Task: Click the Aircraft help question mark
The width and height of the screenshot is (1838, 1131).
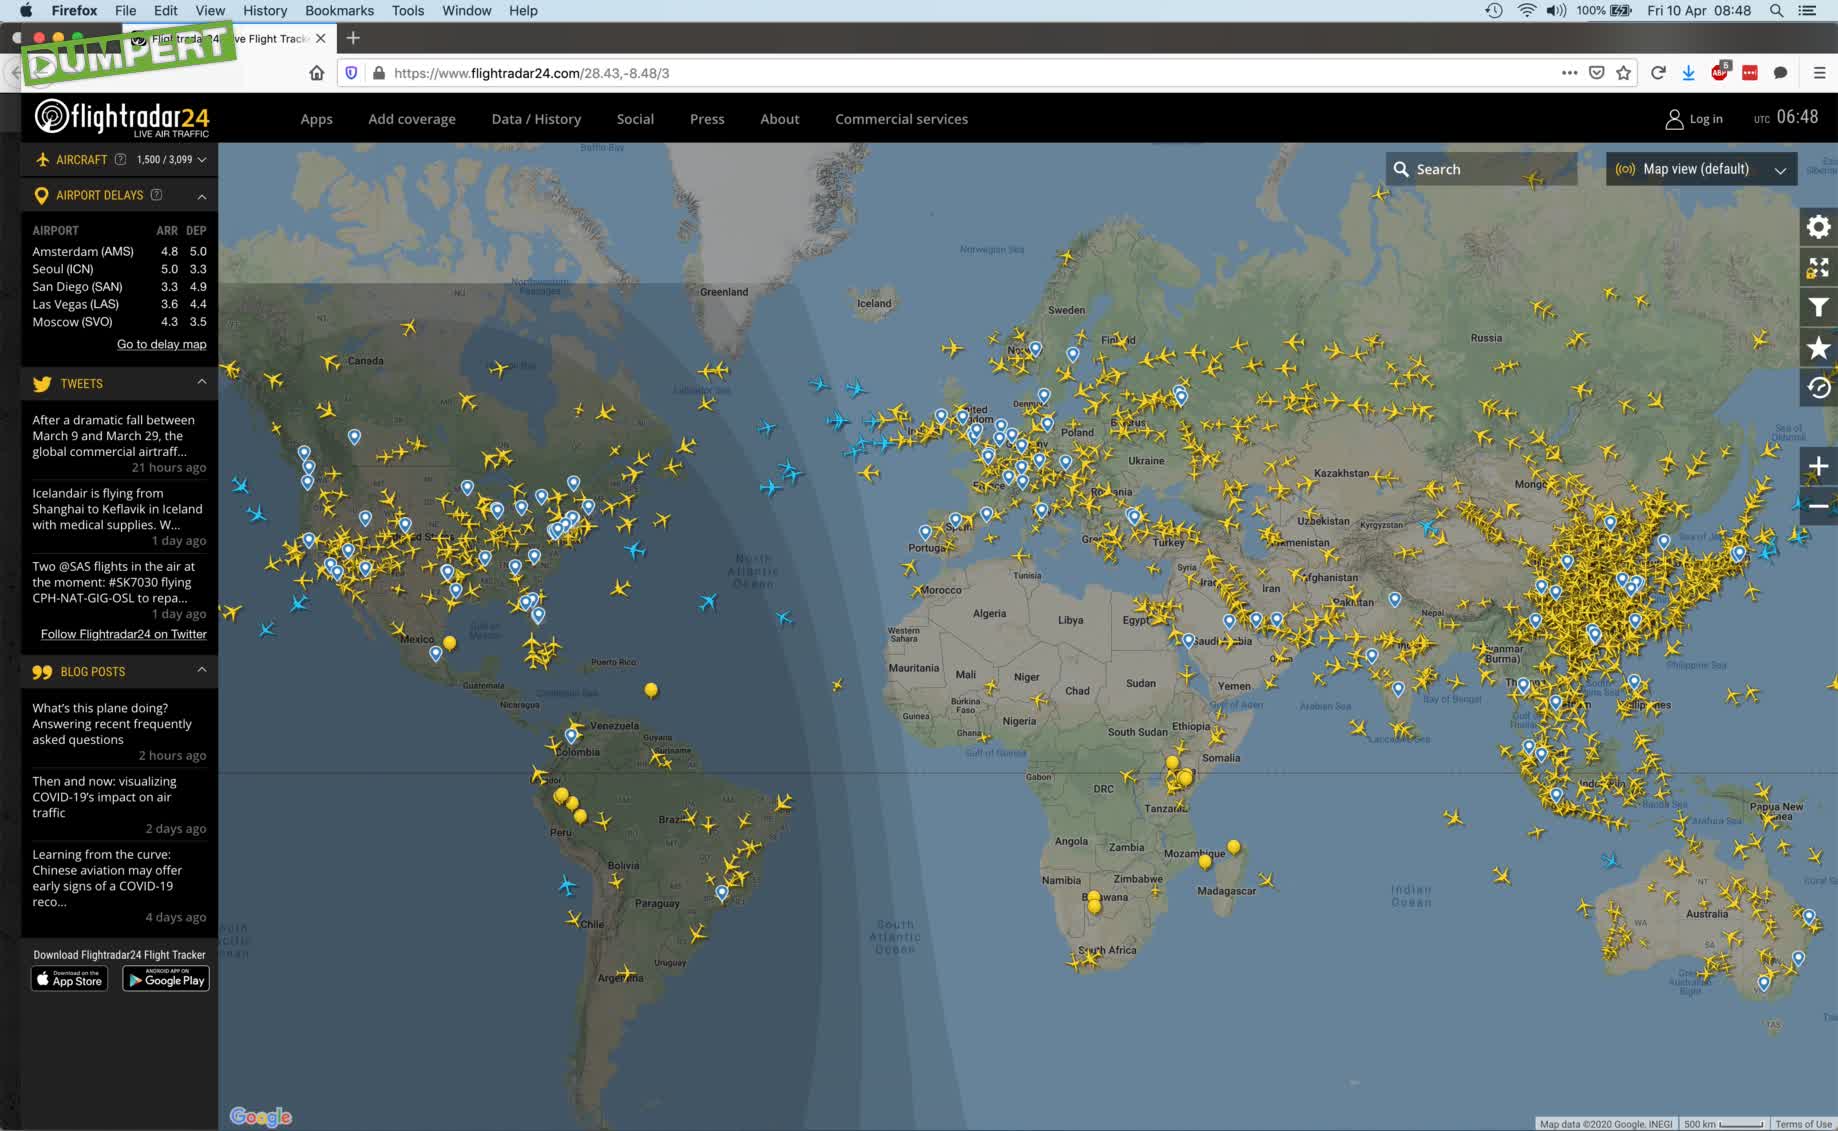Action: click(x=120, y=159)
